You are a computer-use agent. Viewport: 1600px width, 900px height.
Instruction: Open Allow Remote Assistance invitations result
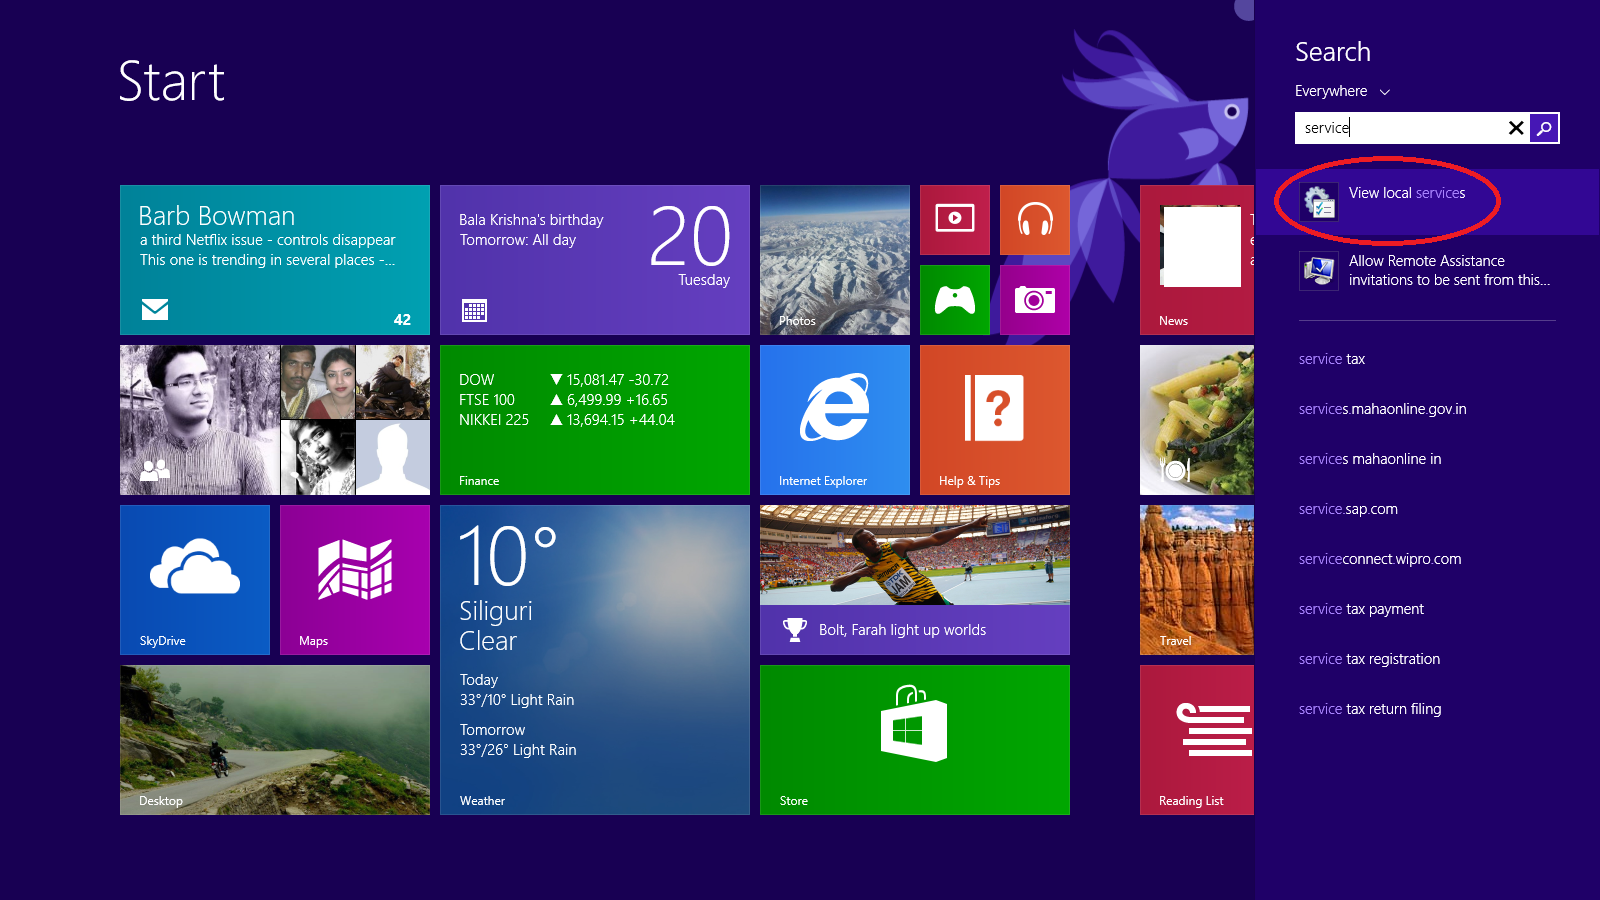pyautogui.click(x=1427, y=270)
